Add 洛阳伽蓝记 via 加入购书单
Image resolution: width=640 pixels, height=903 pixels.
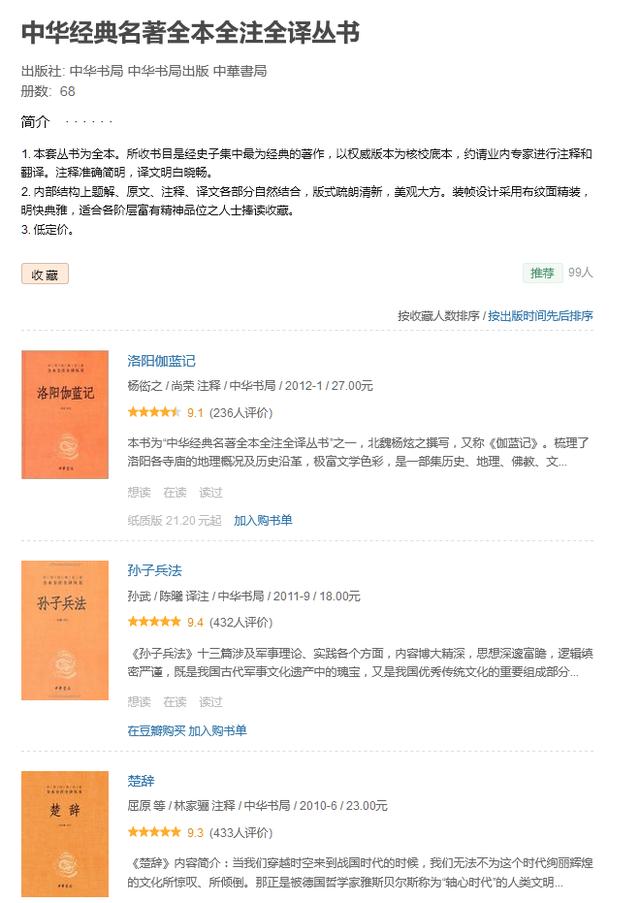pyautogui.click(x=263, y=521)
